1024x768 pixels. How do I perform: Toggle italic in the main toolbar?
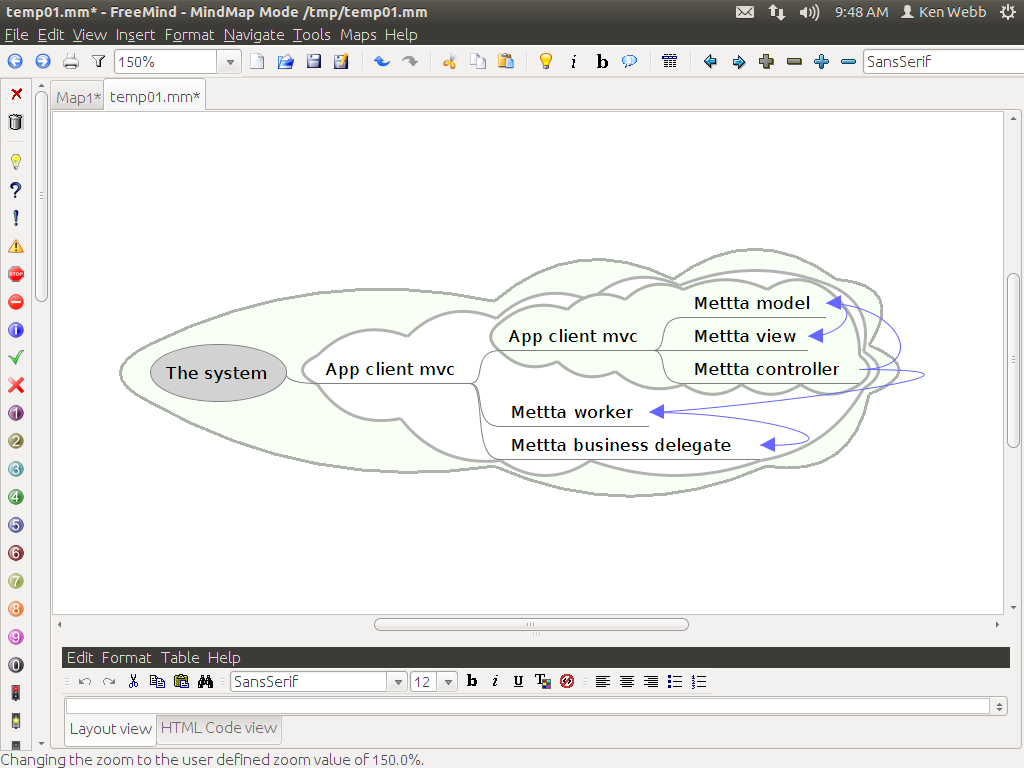click(573, 62)
